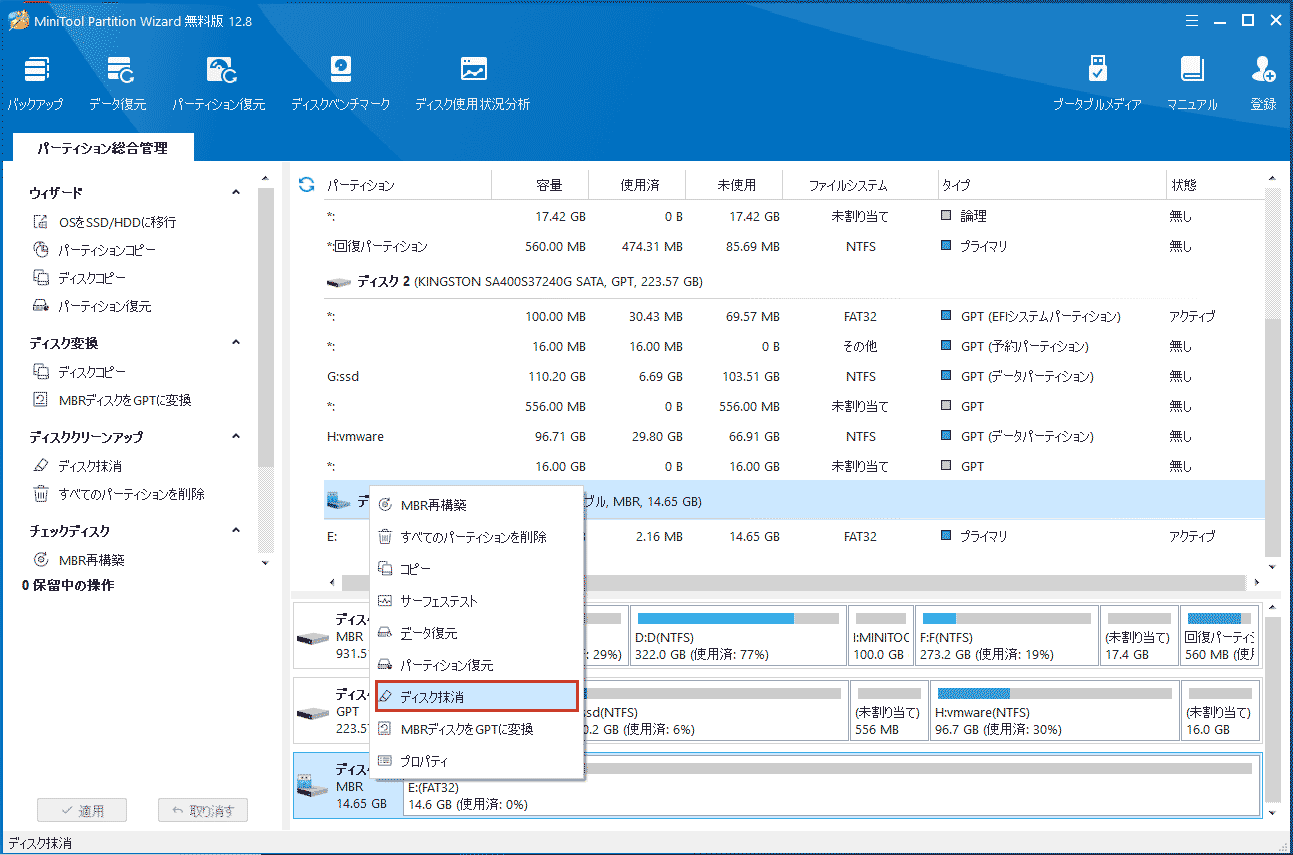Select MBR再構築 in the context menu
This screenshot has width=1293, height=855.
pyautogui.click(x=477, y=505)
